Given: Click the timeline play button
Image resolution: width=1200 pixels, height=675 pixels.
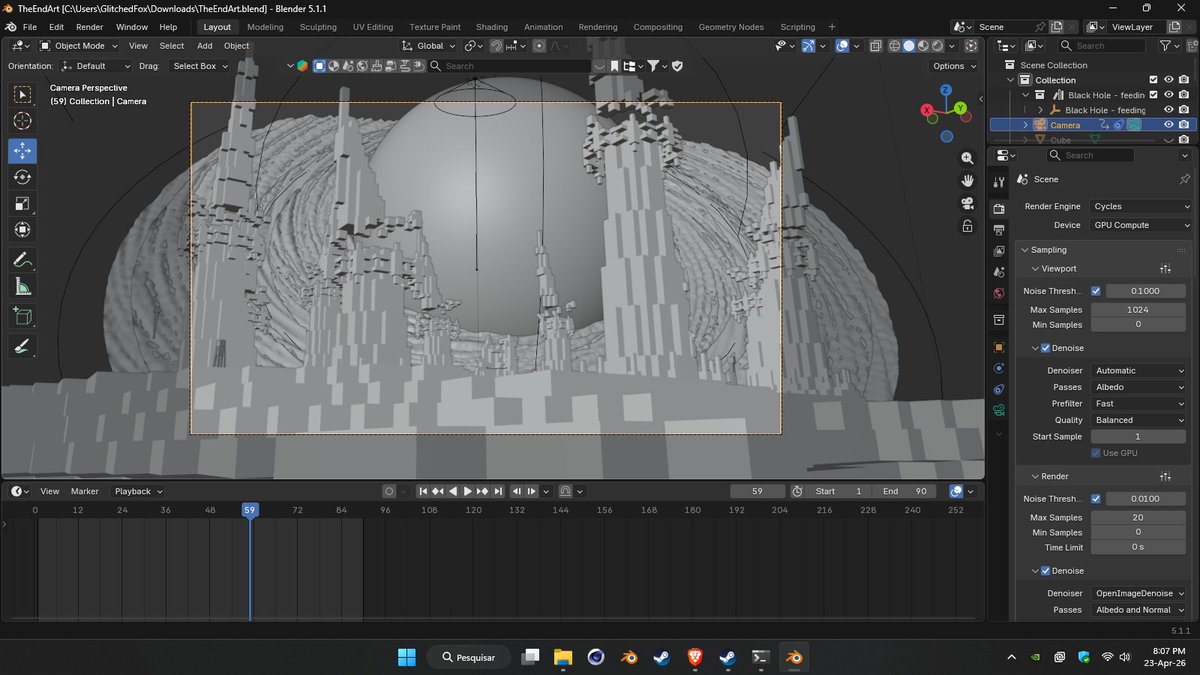Looking at the screenshot, I should 467,491.
